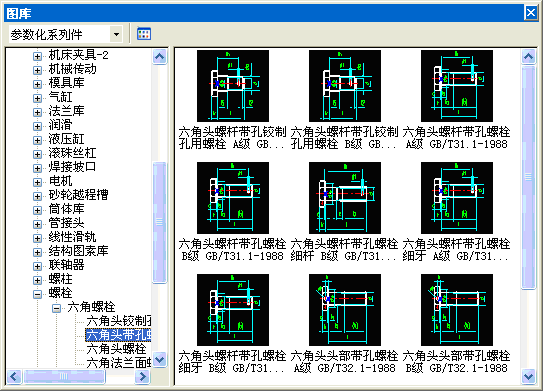Expand the 法兰库 tree node
Viewport: 543px width, 391px height.
click(x=37, y=112)
